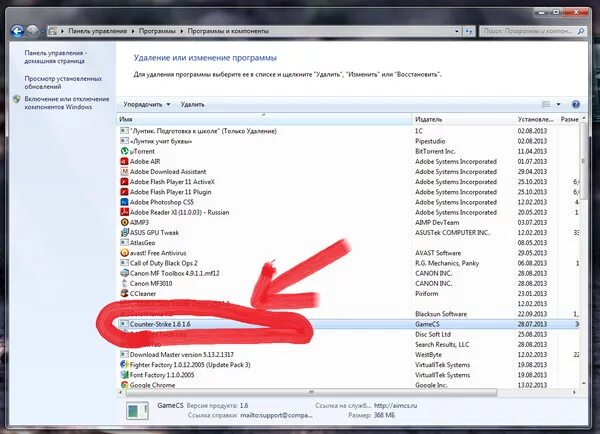This screenshot has height=434, width=600.
Task: Select Canon MF Toolbox icon
Action: point(124,273)
